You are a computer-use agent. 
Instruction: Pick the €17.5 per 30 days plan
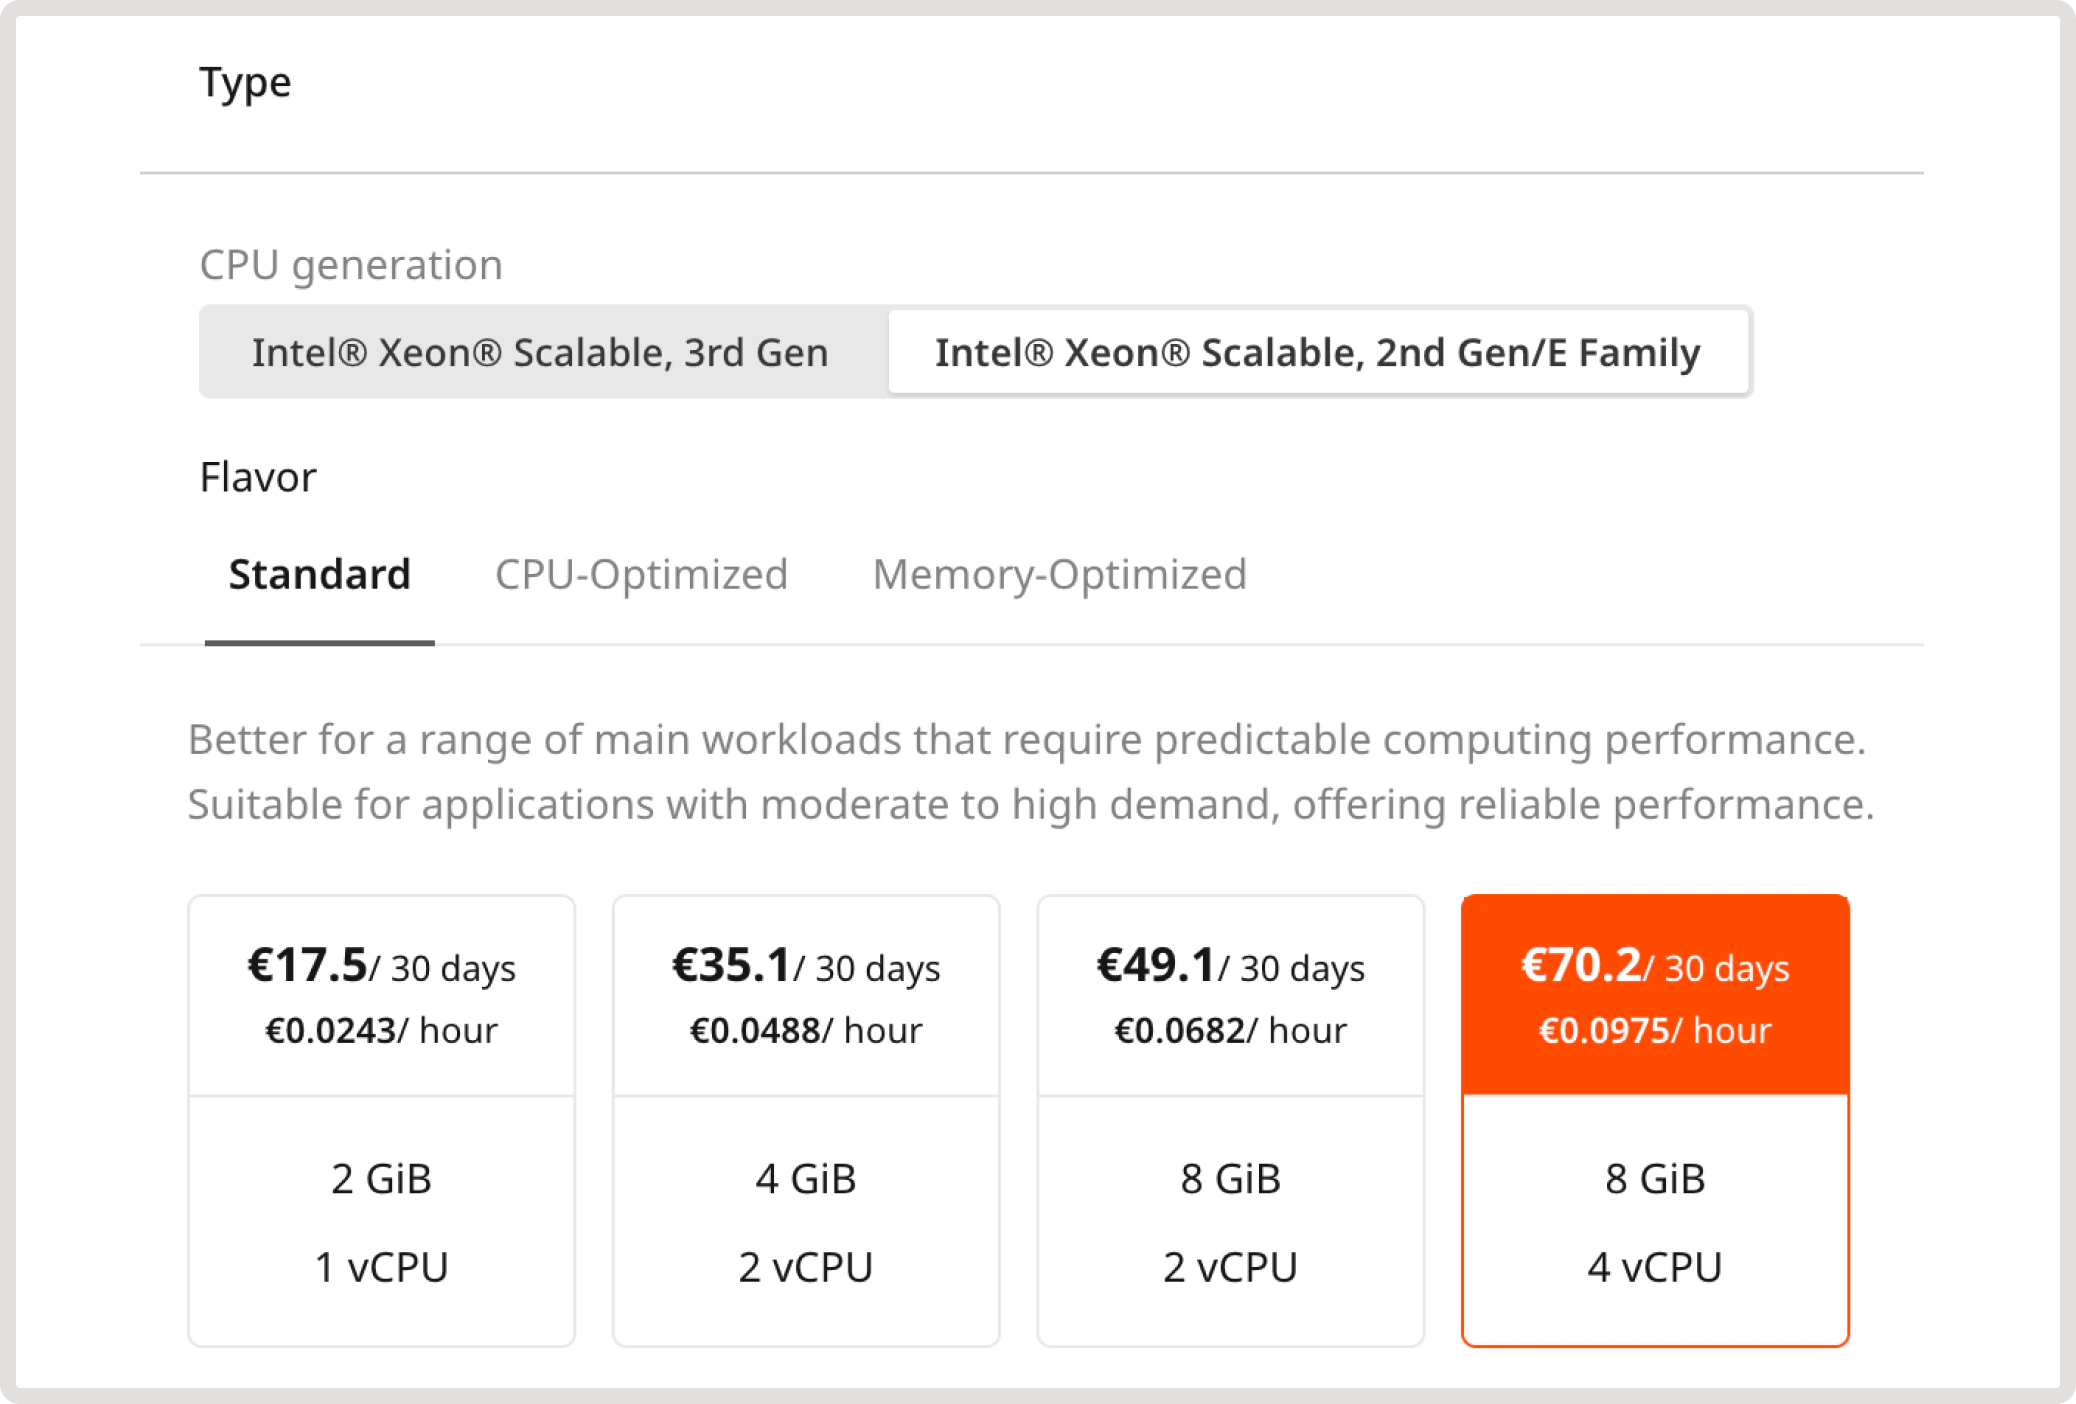pos(381,967)
